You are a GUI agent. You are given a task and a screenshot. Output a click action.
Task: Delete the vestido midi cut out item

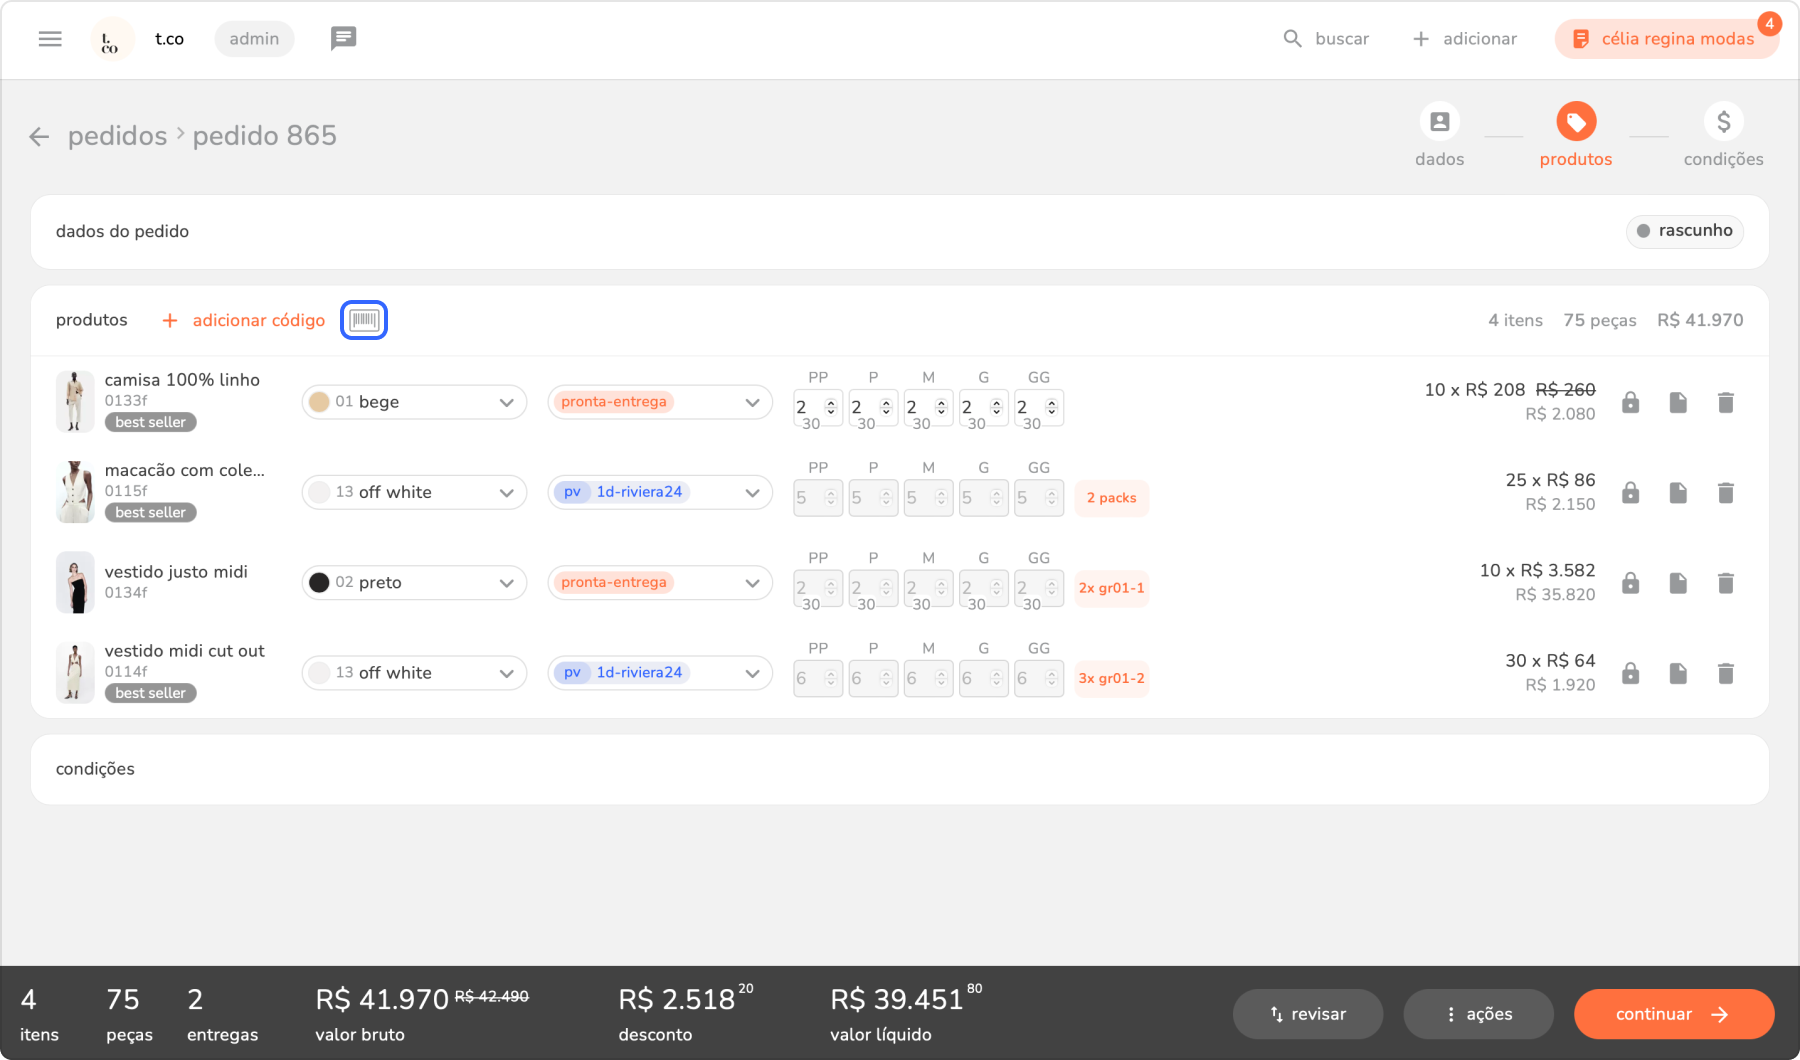click(1725, 674)
